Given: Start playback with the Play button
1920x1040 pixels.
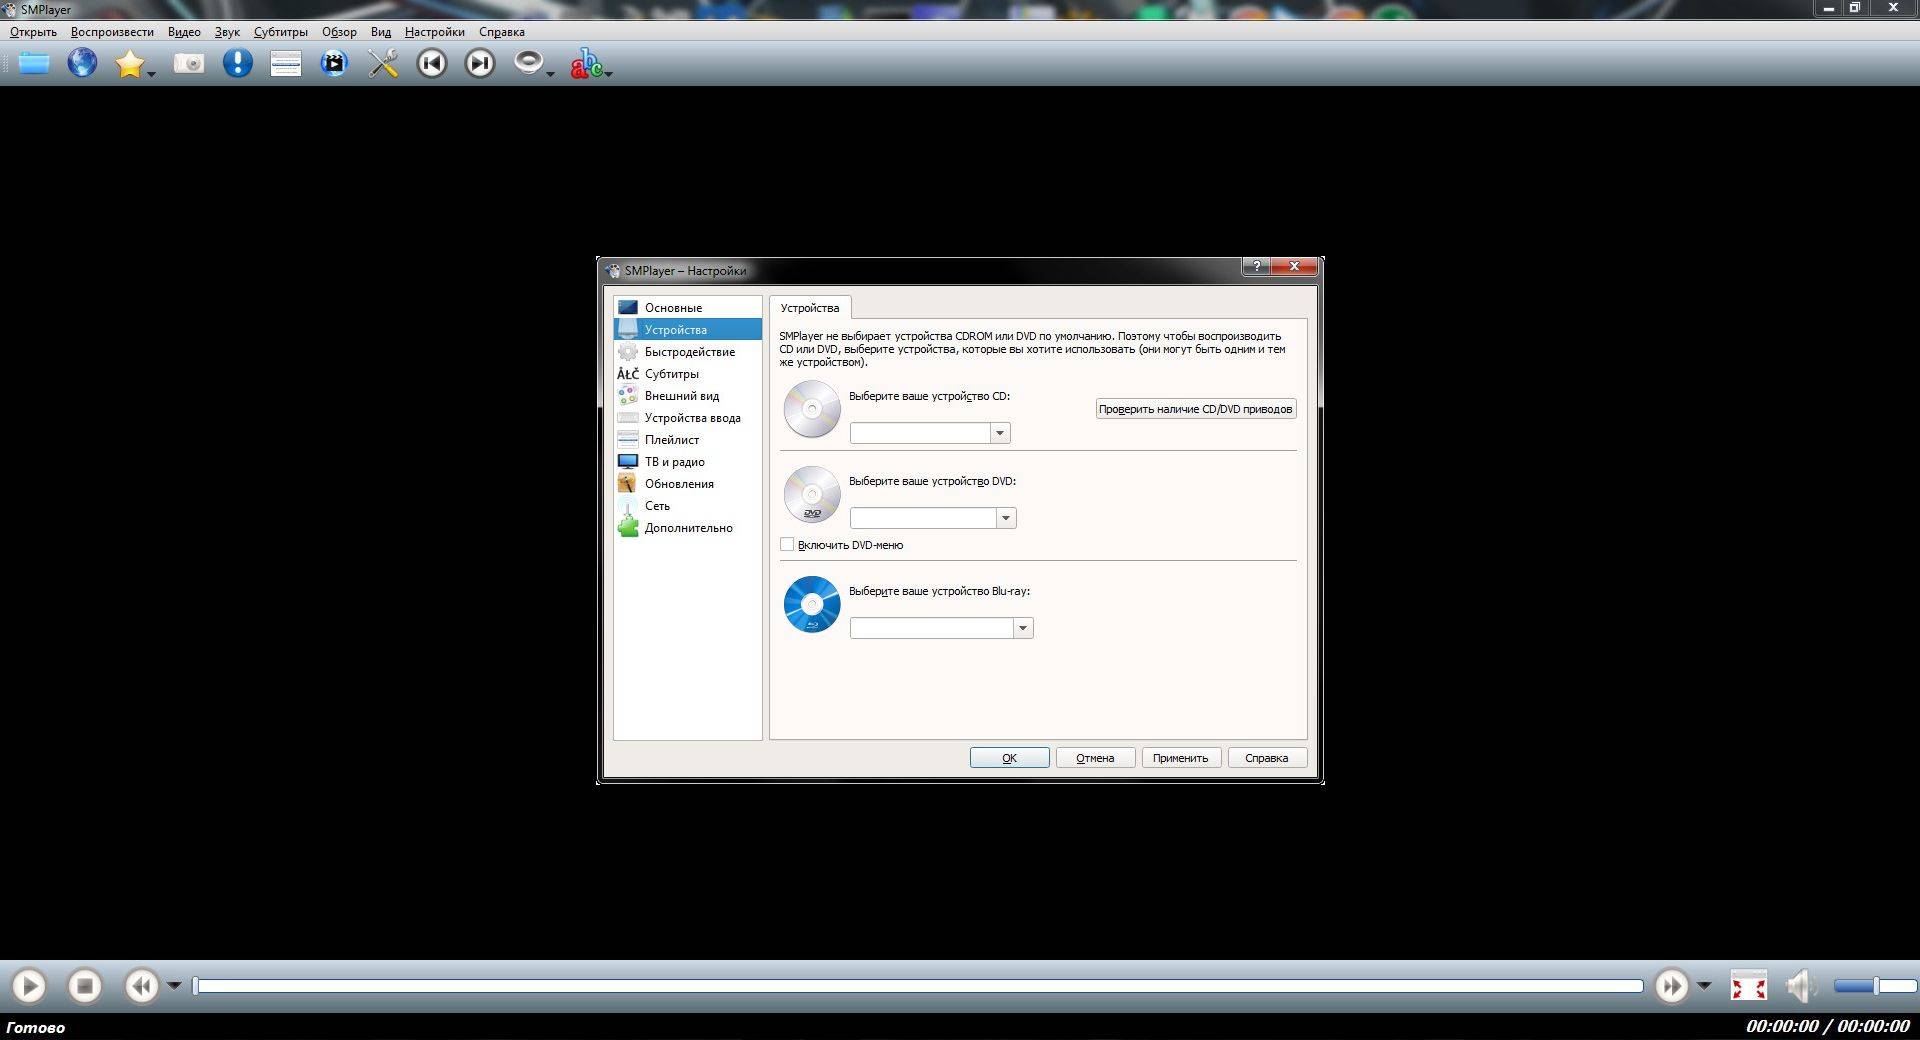Looking at the screenshot, I should click(29, 987).
